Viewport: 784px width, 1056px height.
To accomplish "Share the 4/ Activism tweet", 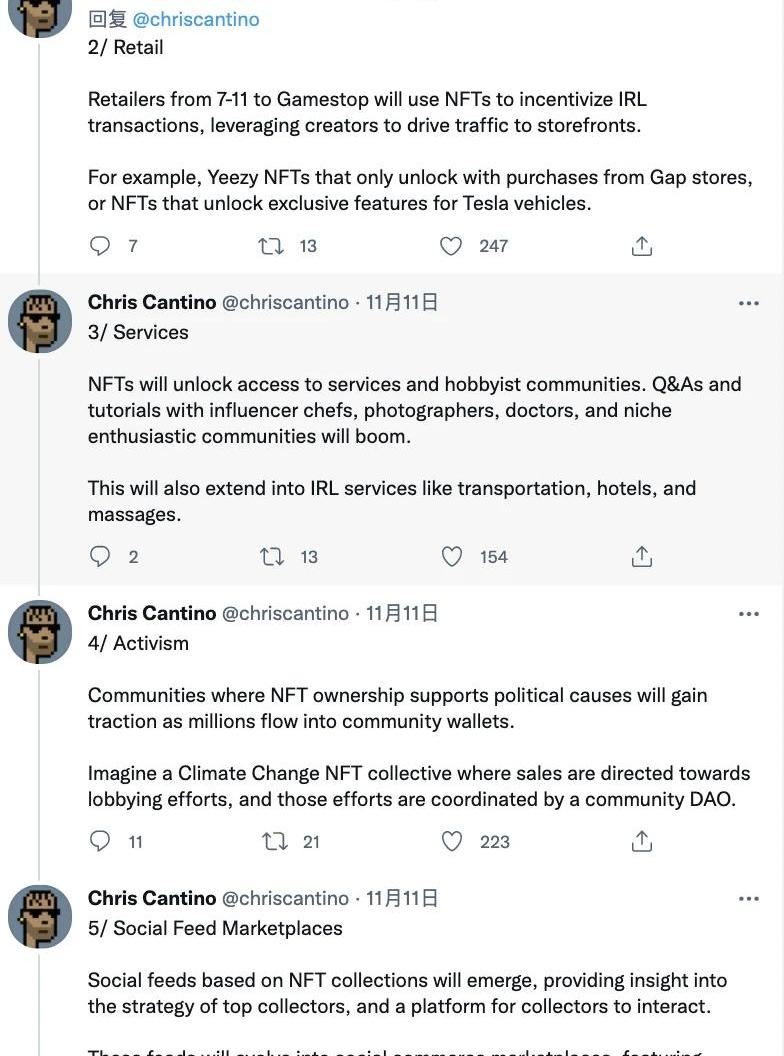I will click(x=642, y=841).
